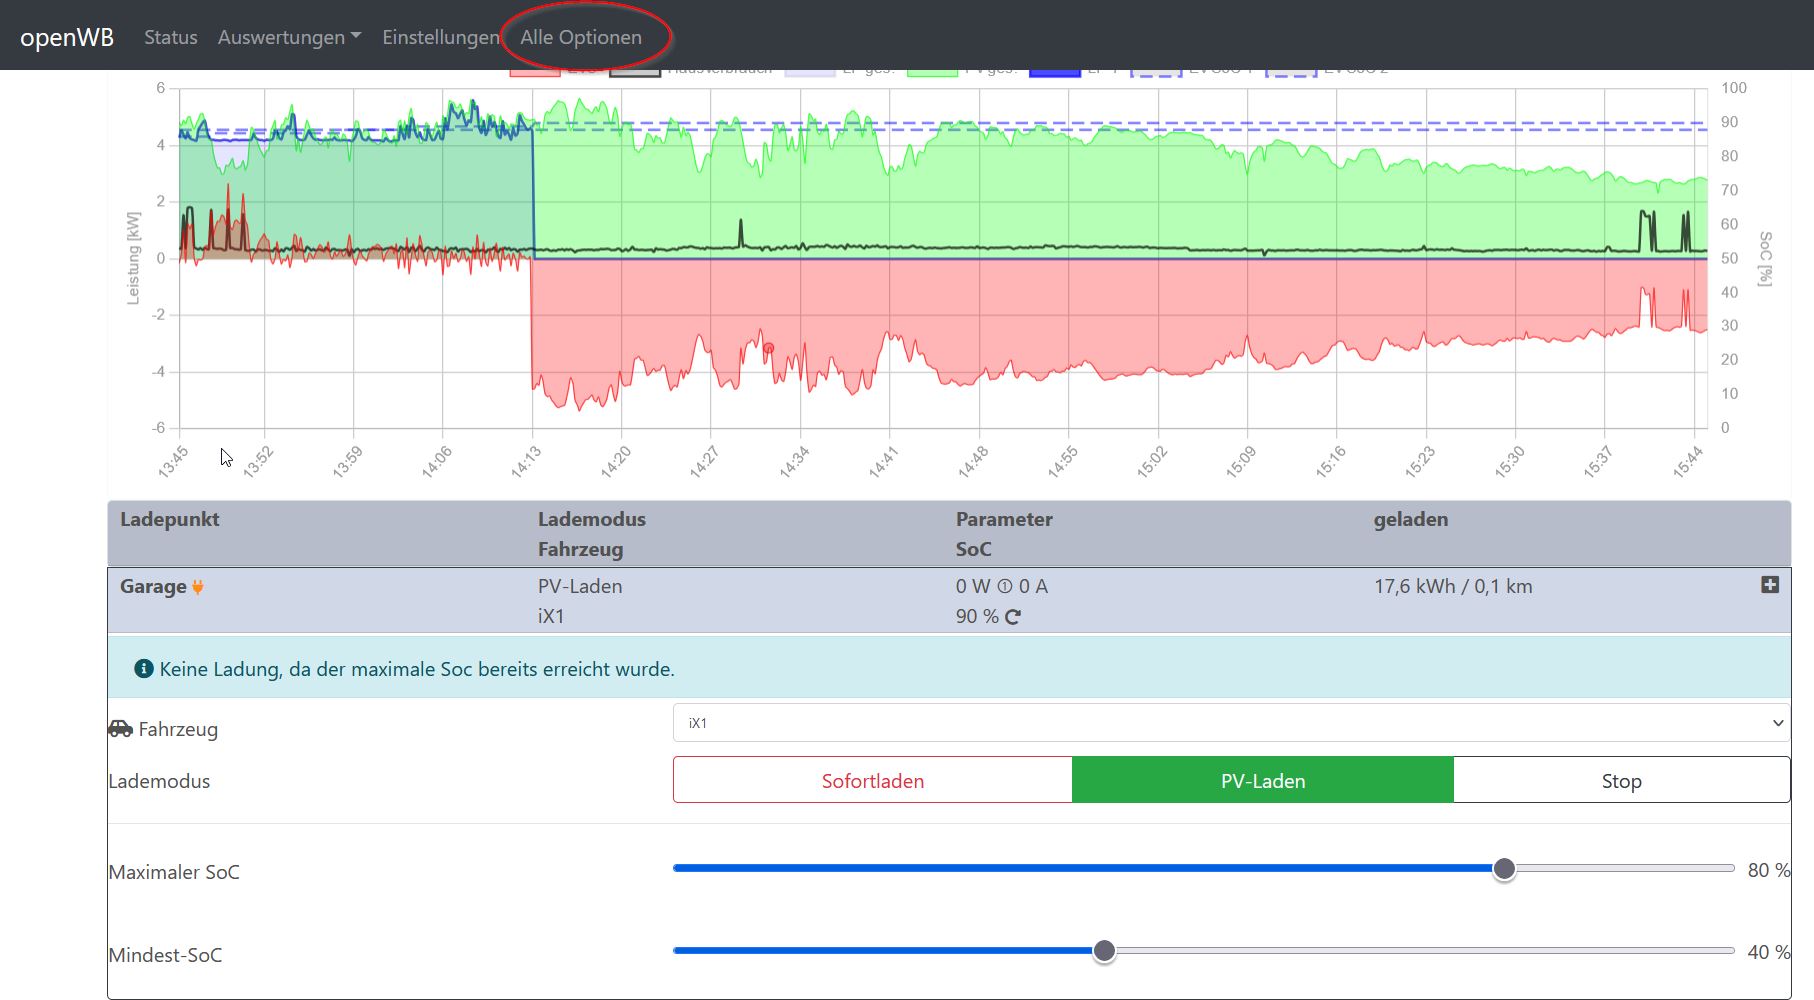Set charge mode to Stop
Viewport: 1814px width, 1000px height.
[x=1621, y=780]
